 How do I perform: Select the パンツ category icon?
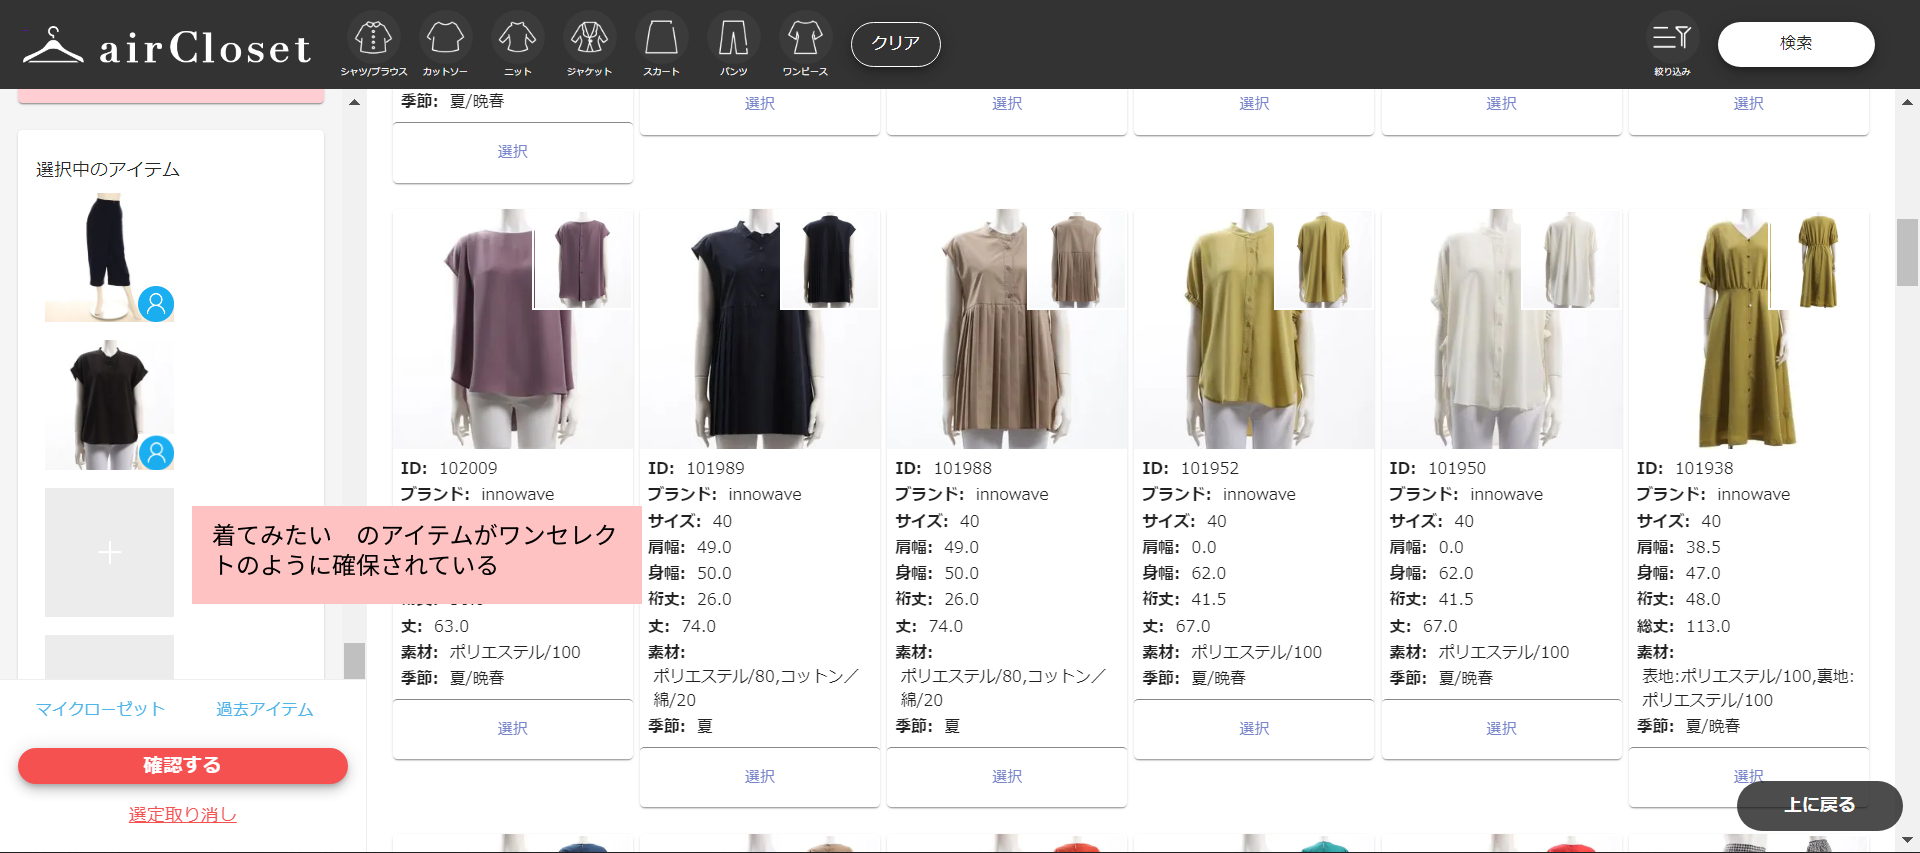click(733, 40)
